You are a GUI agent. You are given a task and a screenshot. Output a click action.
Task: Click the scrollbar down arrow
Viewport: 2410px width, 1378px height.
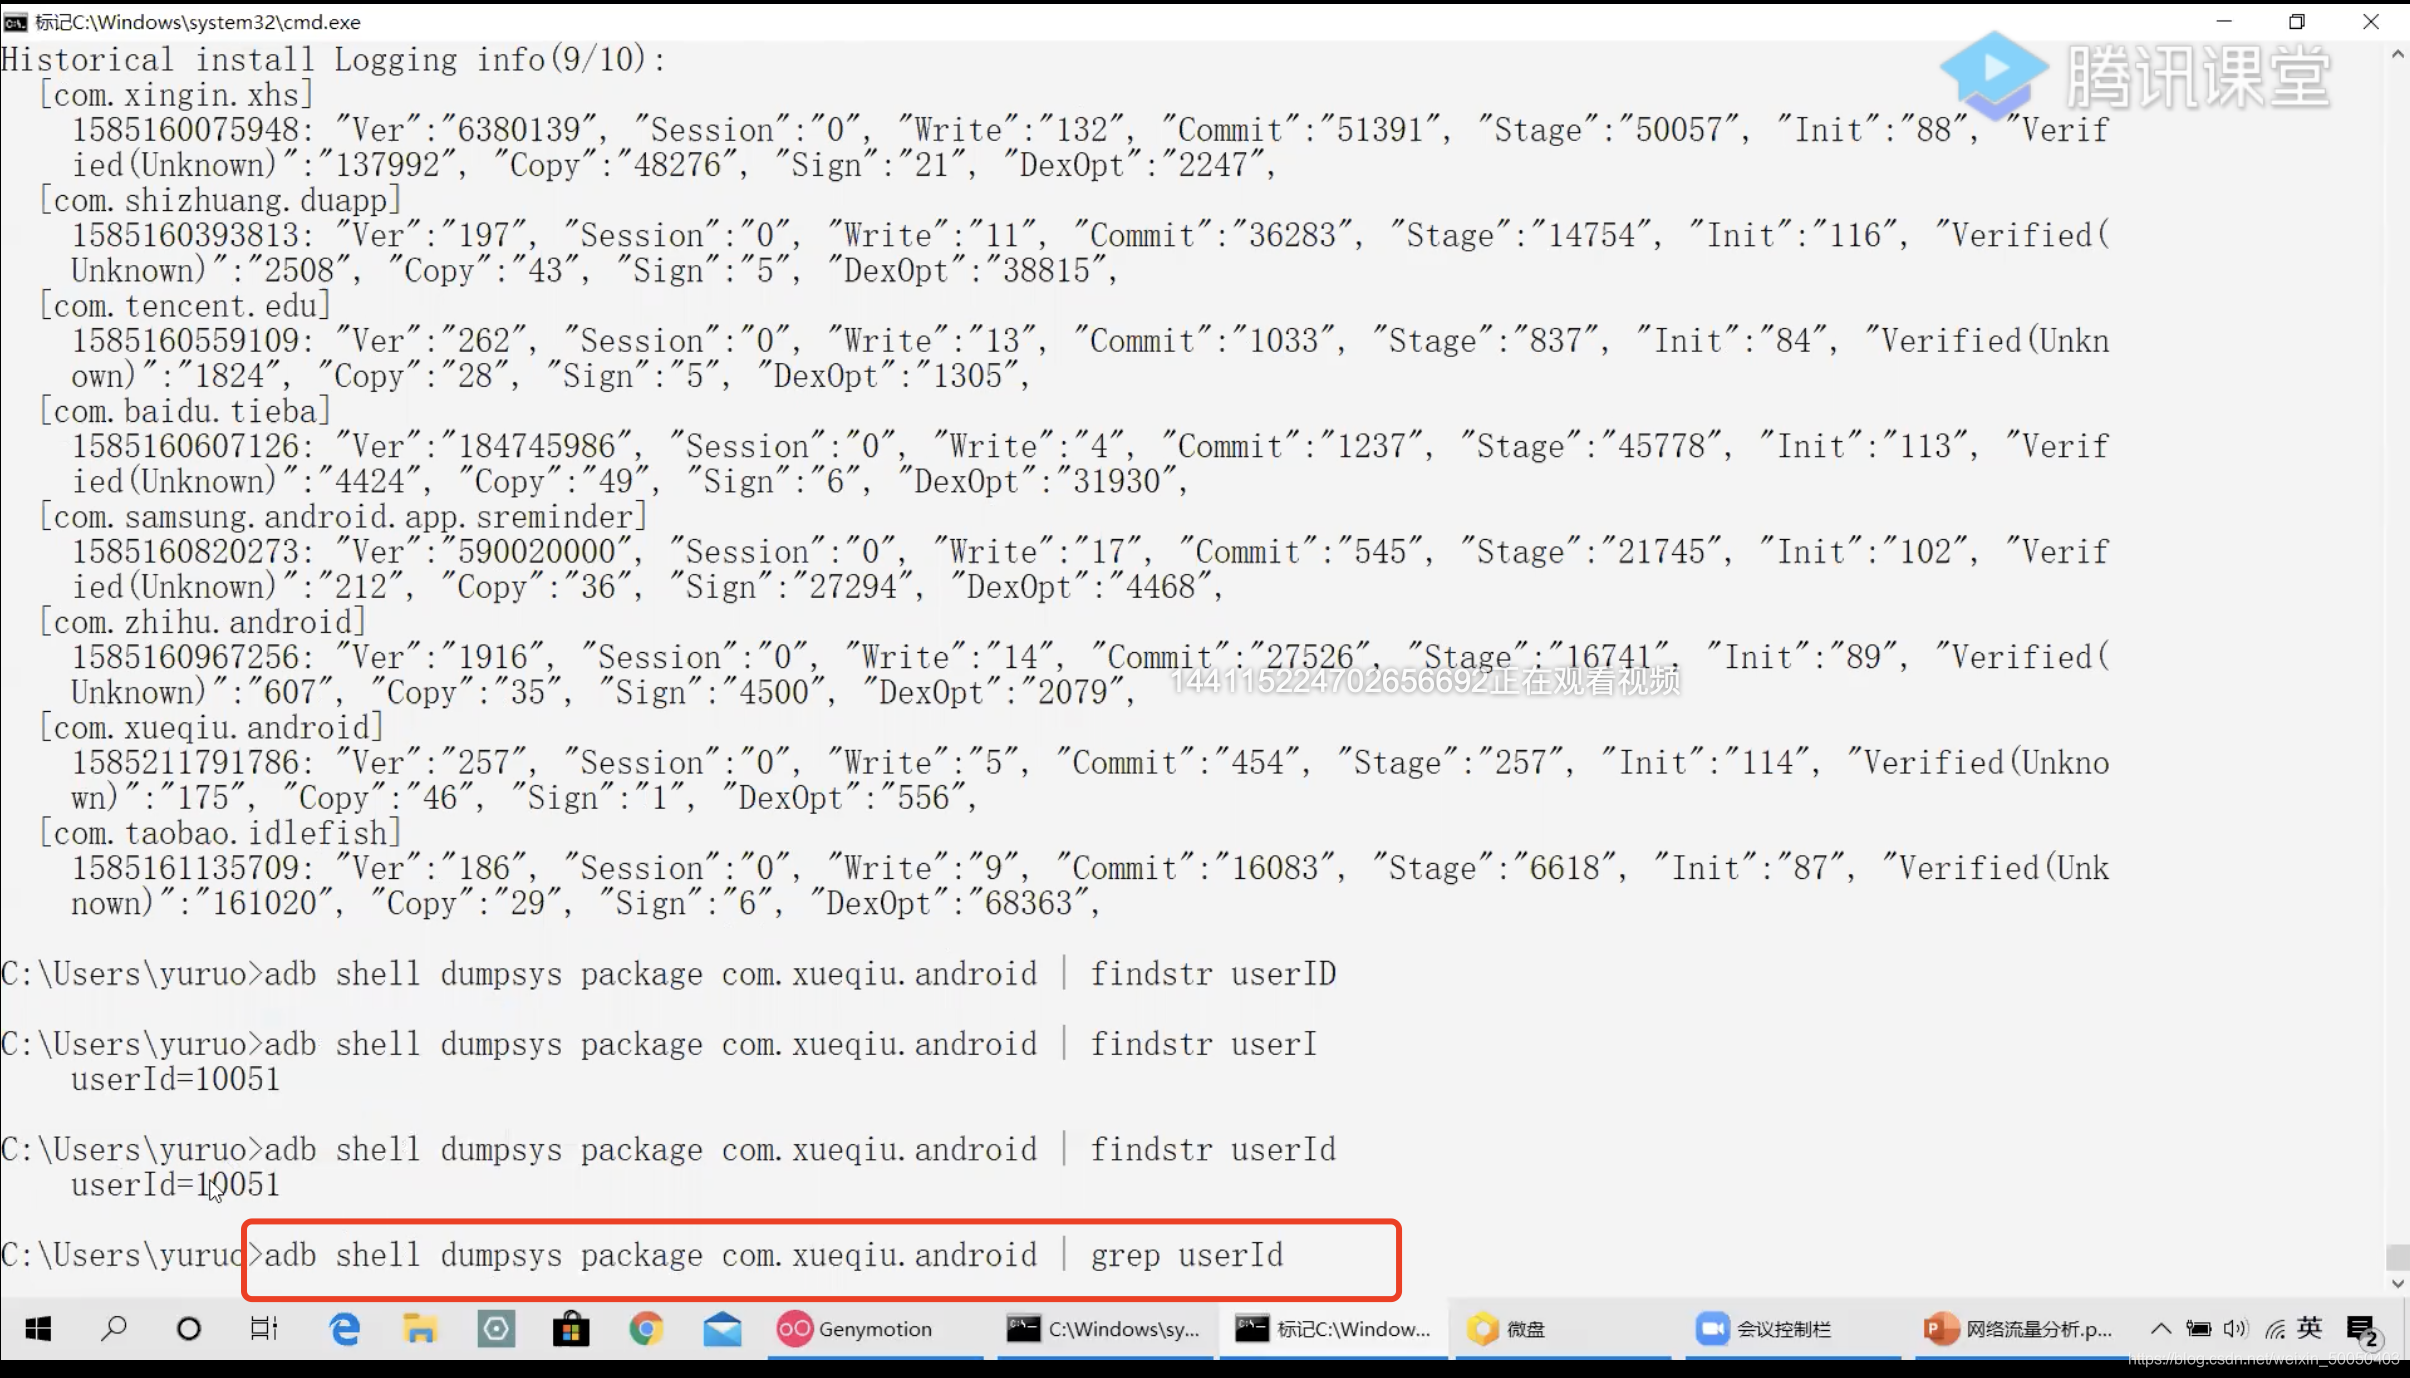(x=2397, y=1284)
